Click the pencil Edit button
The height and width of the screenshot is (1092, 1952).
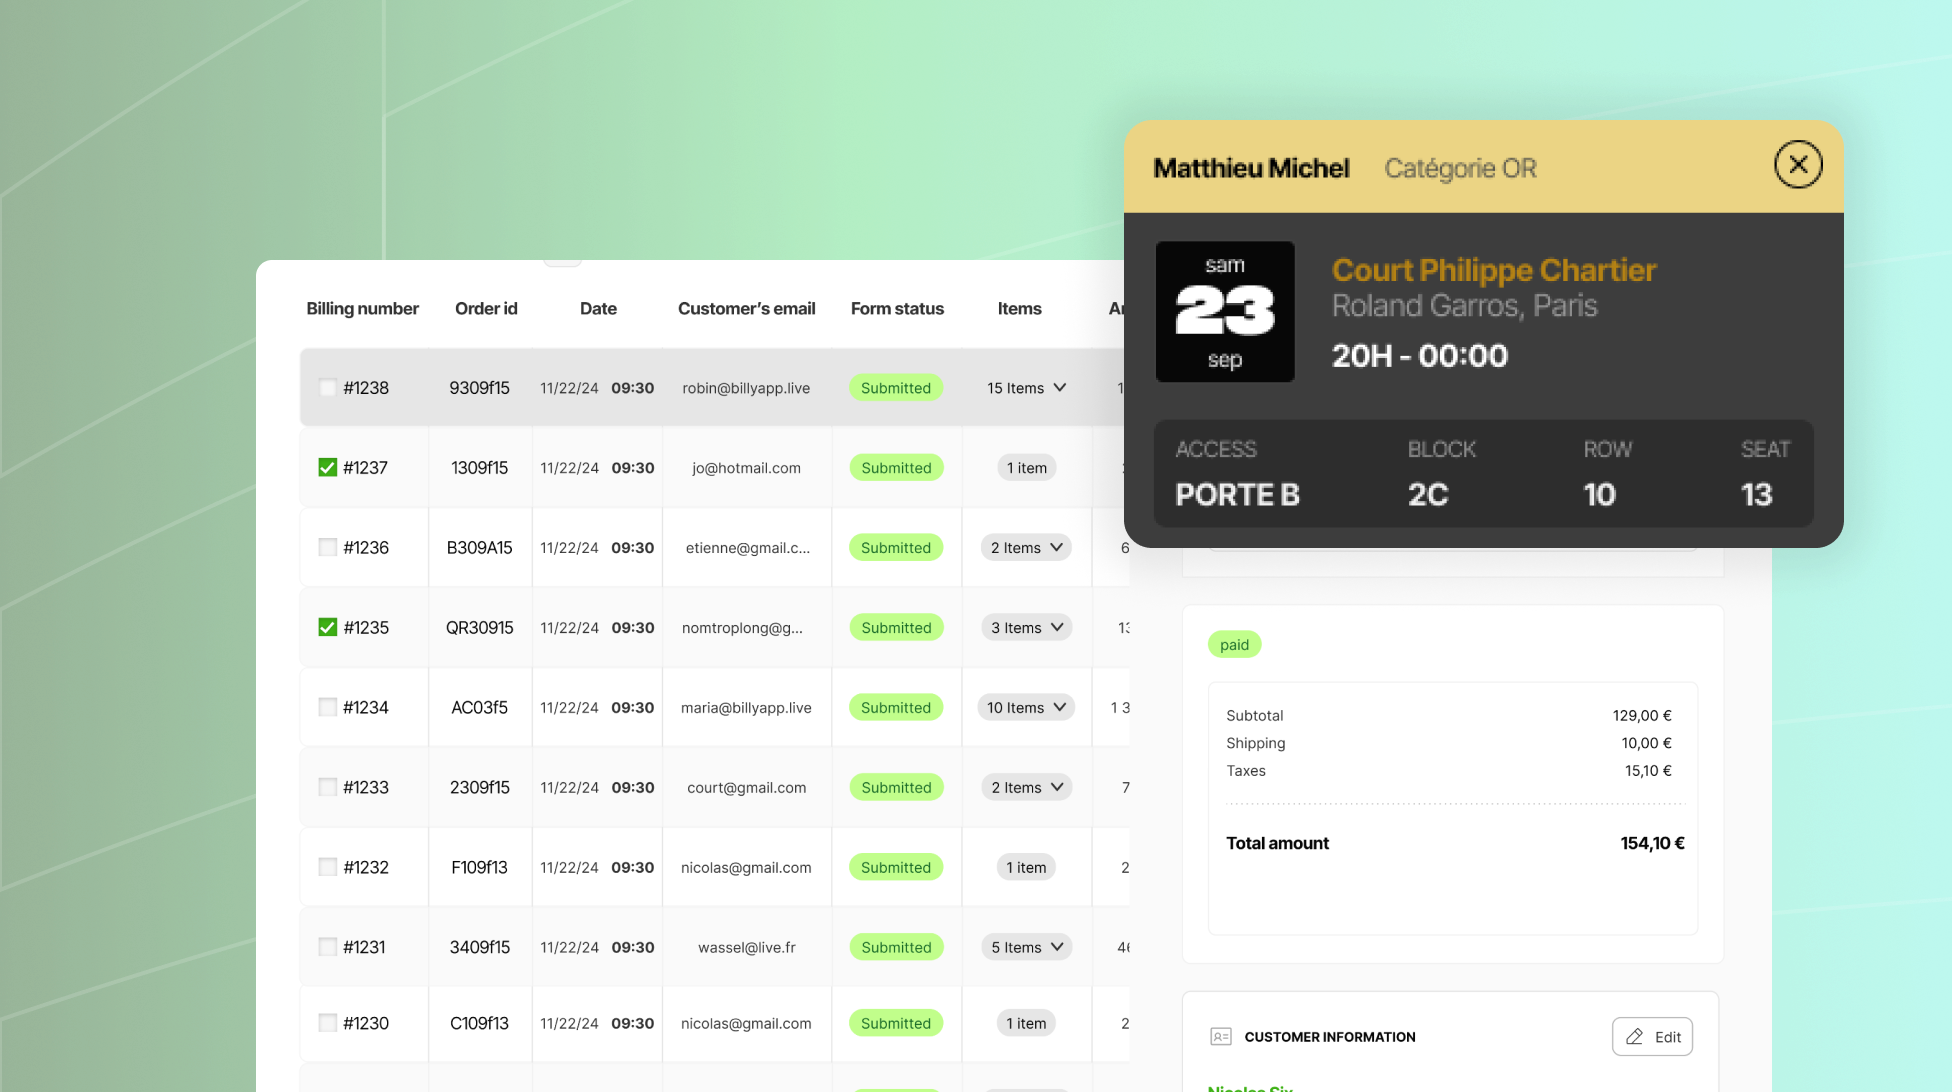[x=1652, y=1037]
